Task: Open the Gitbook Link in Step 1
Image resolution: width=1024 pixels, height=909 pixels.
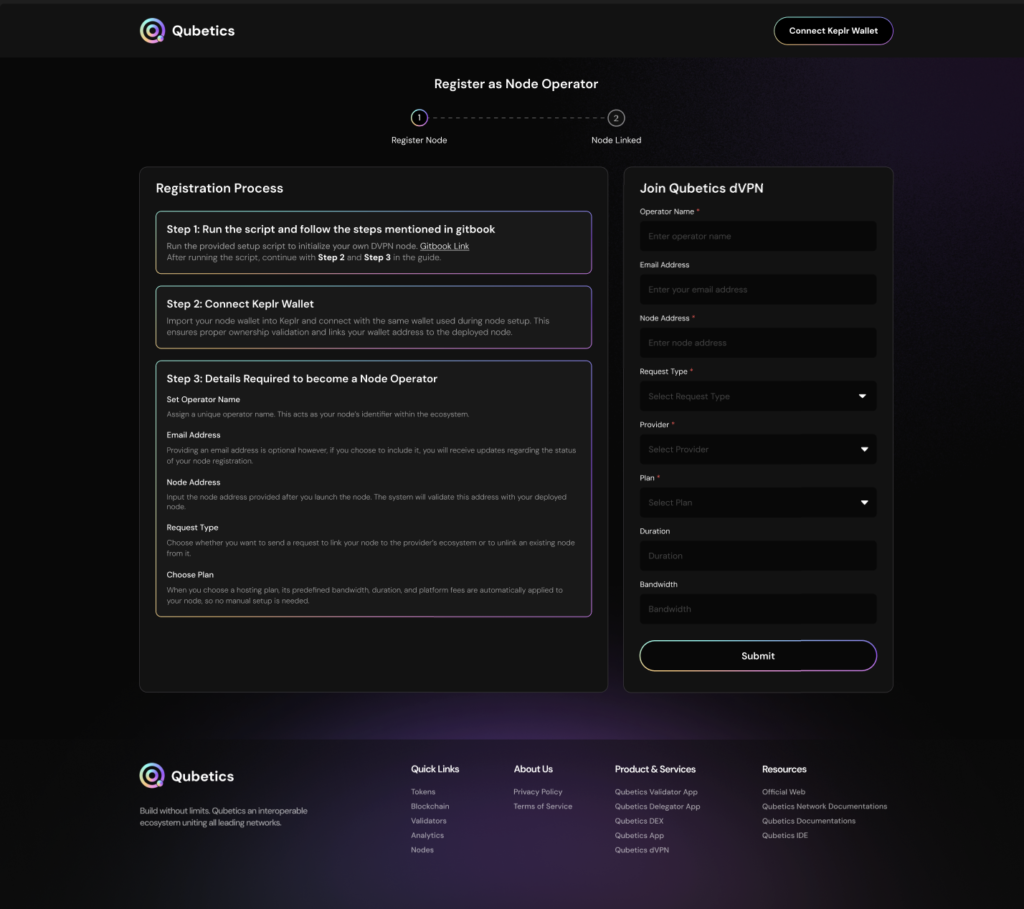Action: click(x=444, y=246)
